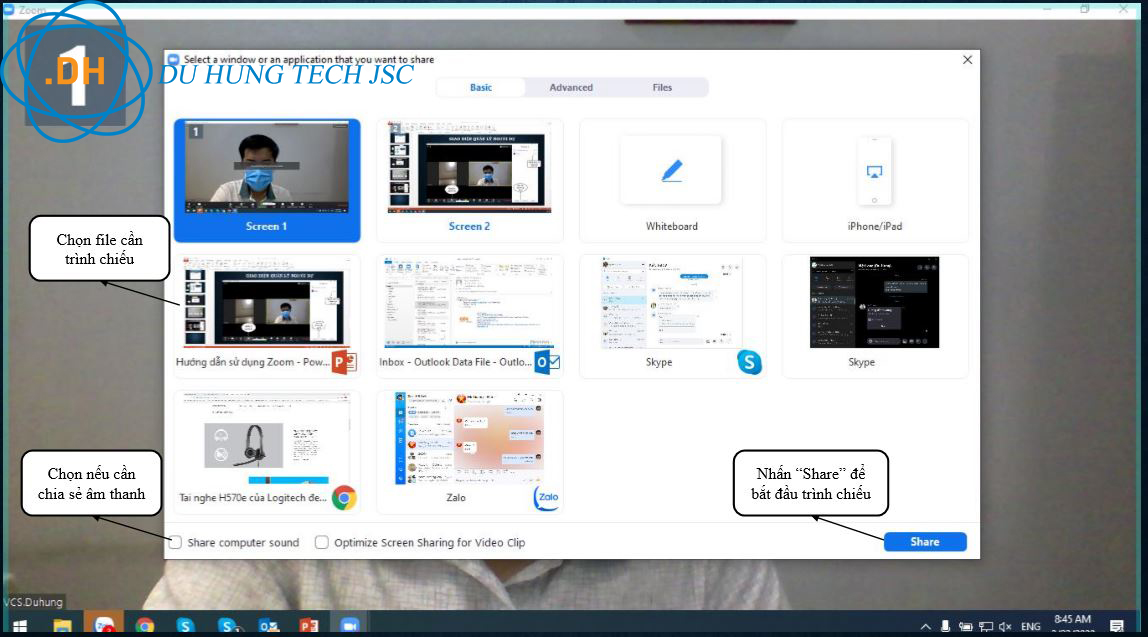Image resolution: width=1148 pixels, height=637 pixels.
Task: Select the Screen 2 thumbnail
Action: click(x=469, y=180)
